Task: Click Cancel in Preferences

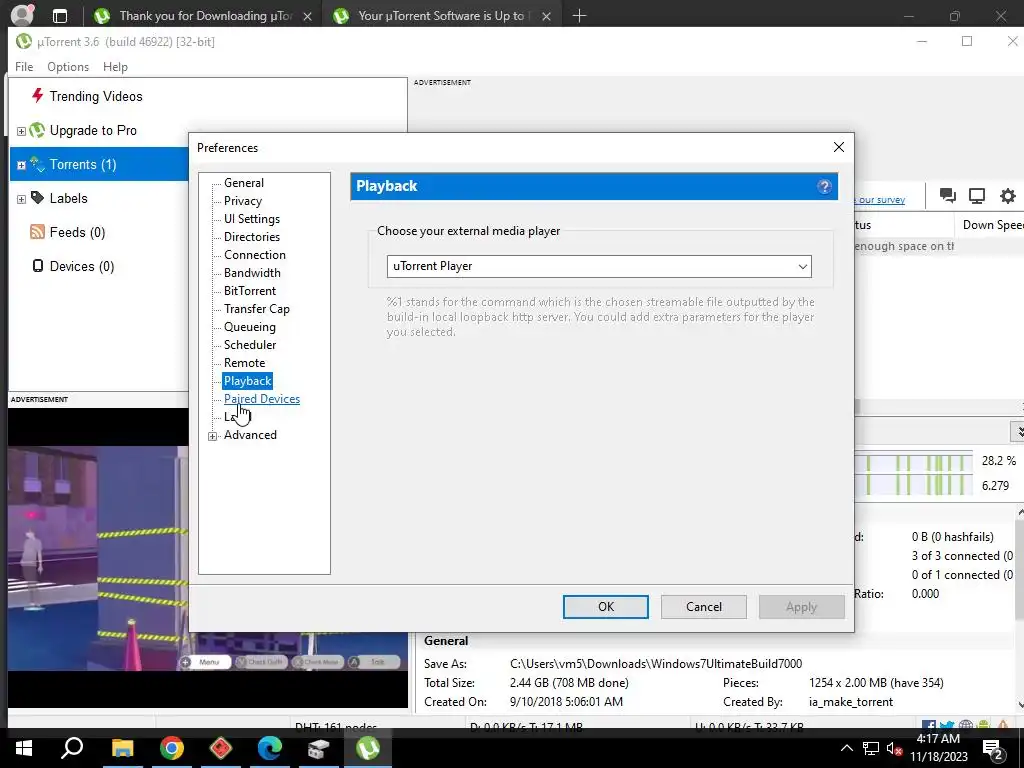Action: [x=703, y=607]
